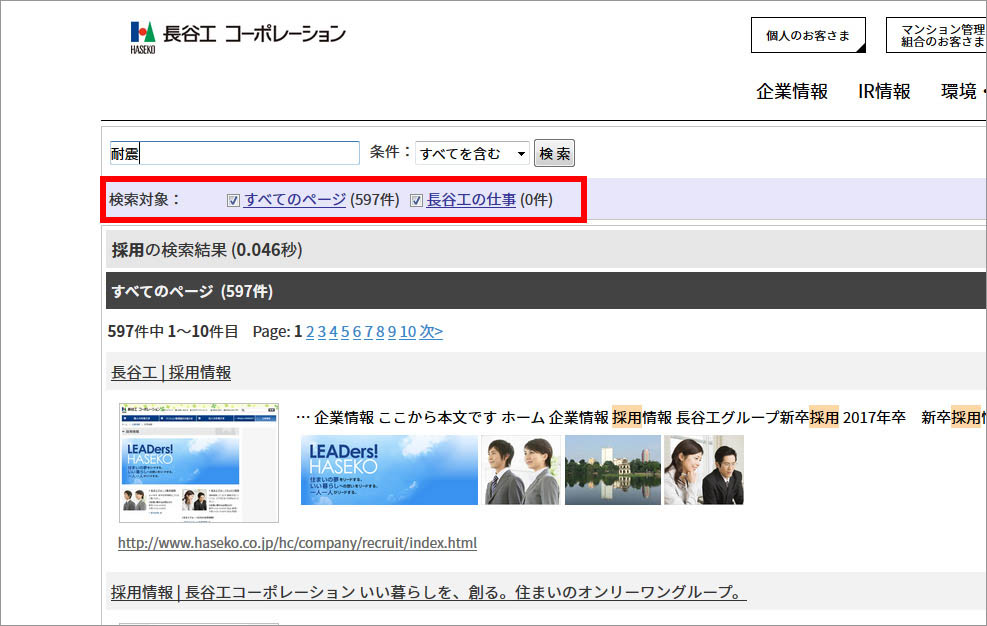Go to results page 2
987x626 pixels.
coord(310,331)
